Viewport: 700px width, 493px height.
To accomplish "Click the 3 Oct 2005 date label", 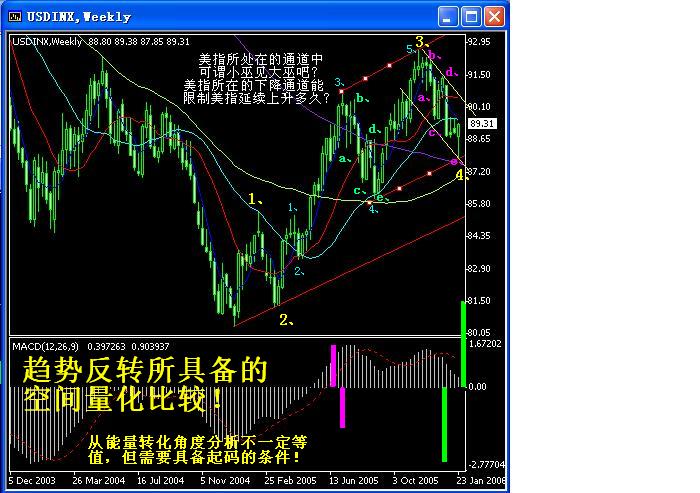I will point(415,481).
